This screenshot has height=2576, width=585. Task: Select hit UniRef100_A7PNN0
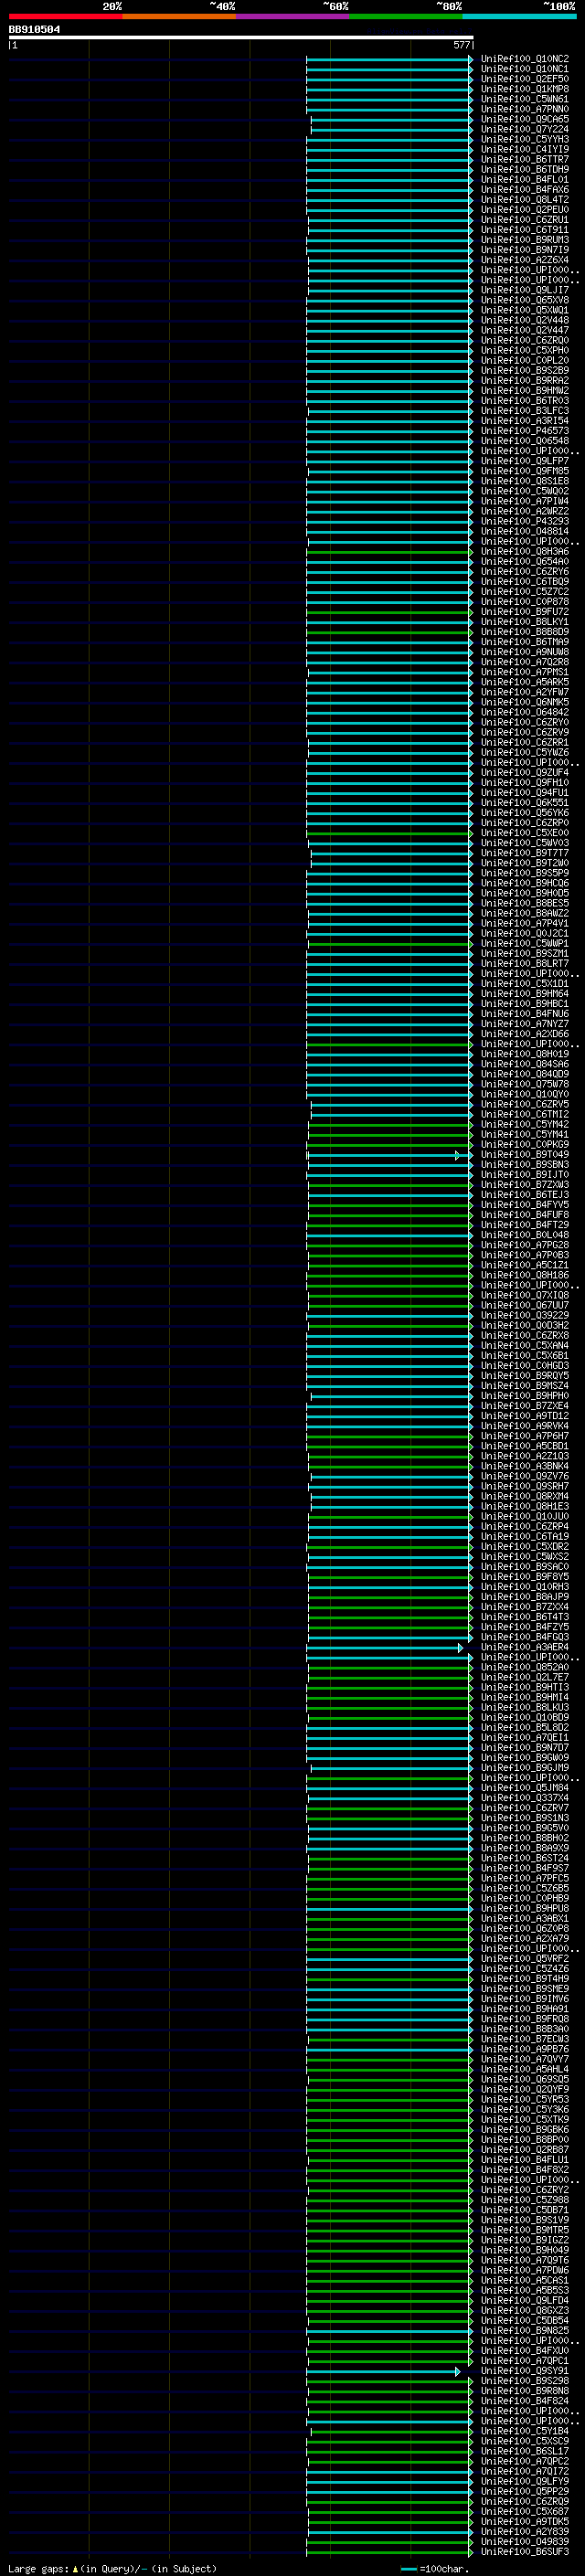click(x=524, y=109)
